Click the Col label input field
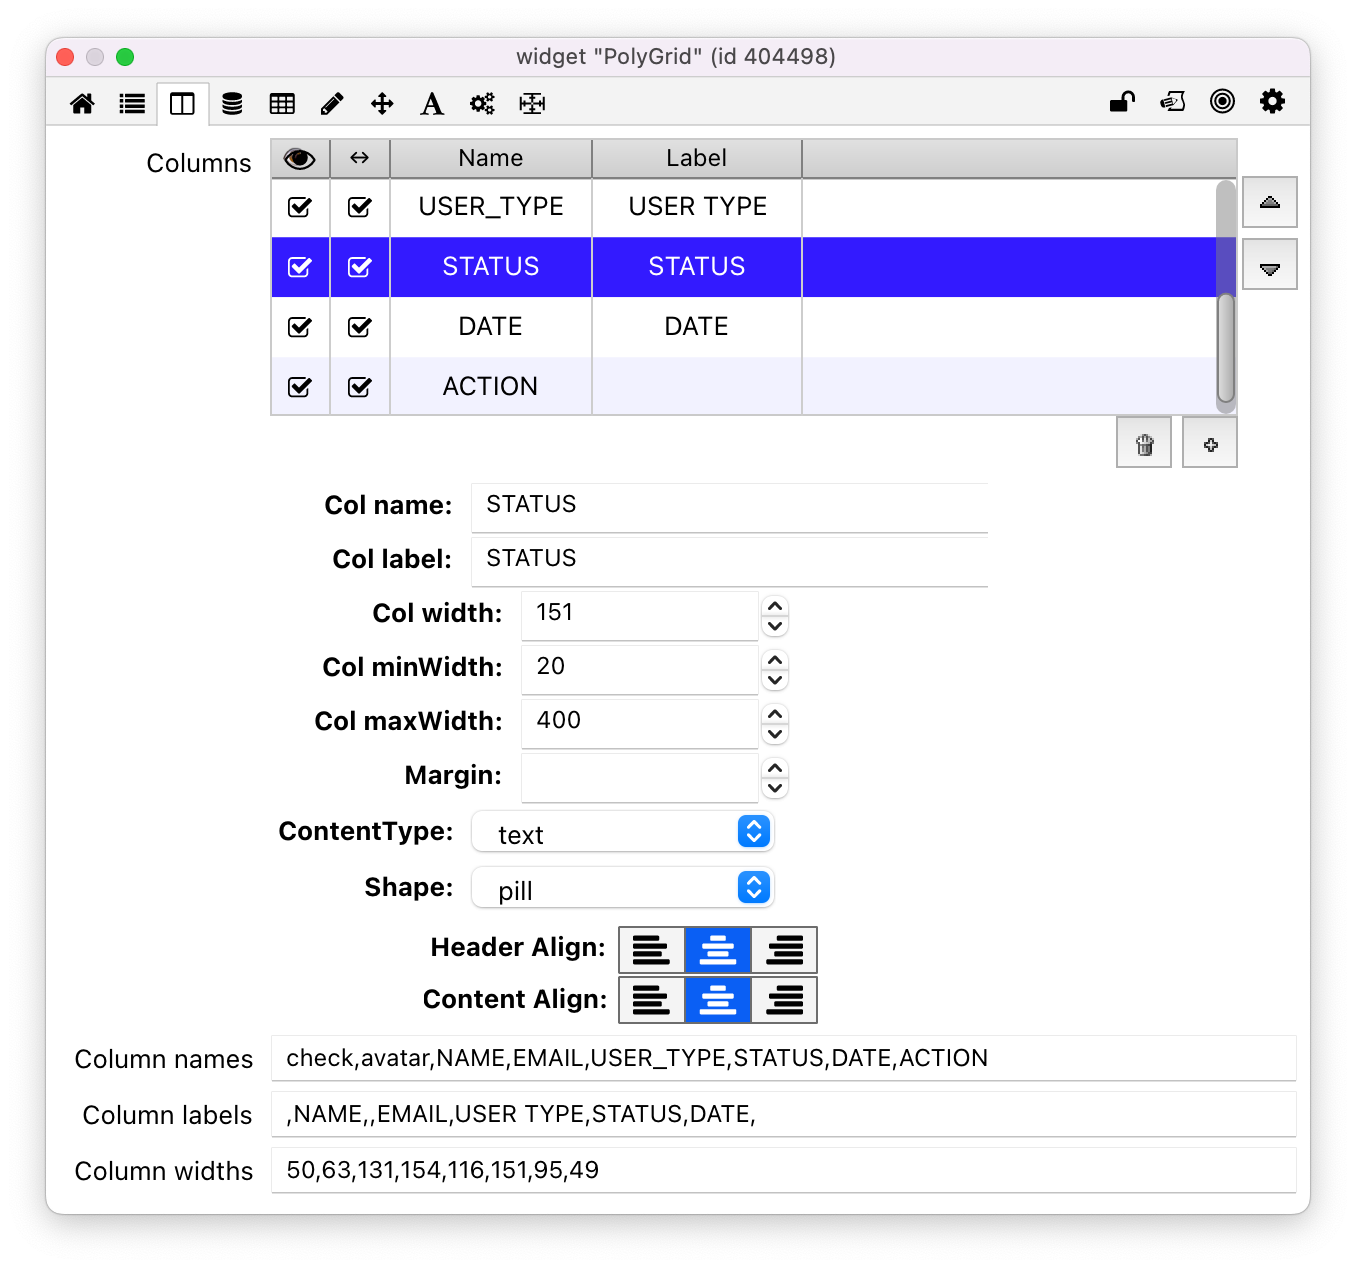This screenshot has height=1268, width=1356. click(728, 559)
